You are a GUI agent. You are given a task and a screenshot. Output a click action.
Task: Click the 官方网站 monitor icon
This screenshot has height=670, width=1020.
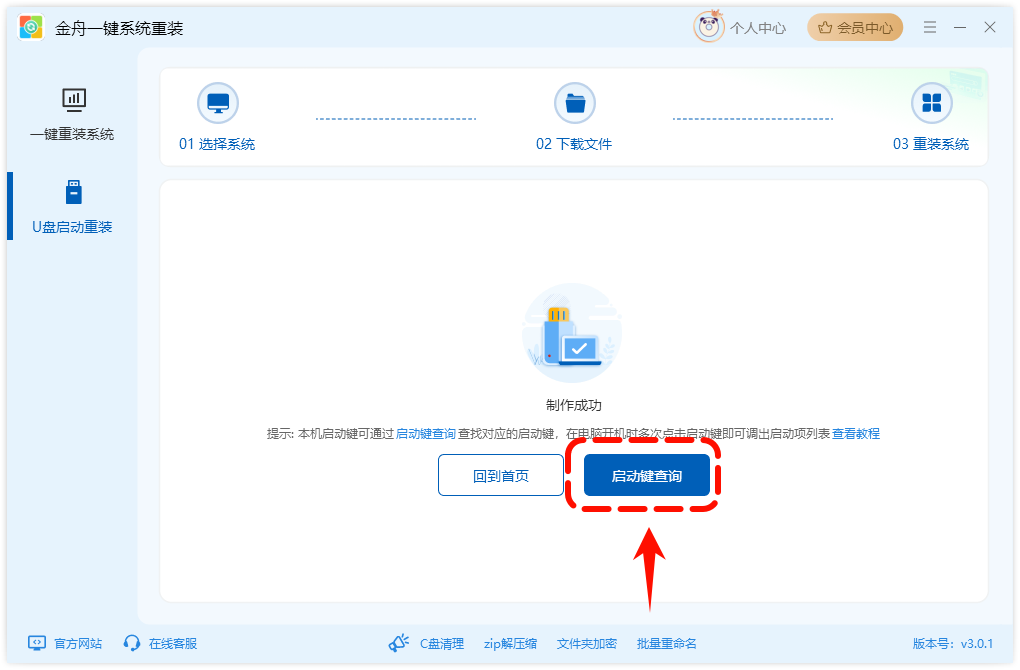pyautogui.click(x=37, y=643)
